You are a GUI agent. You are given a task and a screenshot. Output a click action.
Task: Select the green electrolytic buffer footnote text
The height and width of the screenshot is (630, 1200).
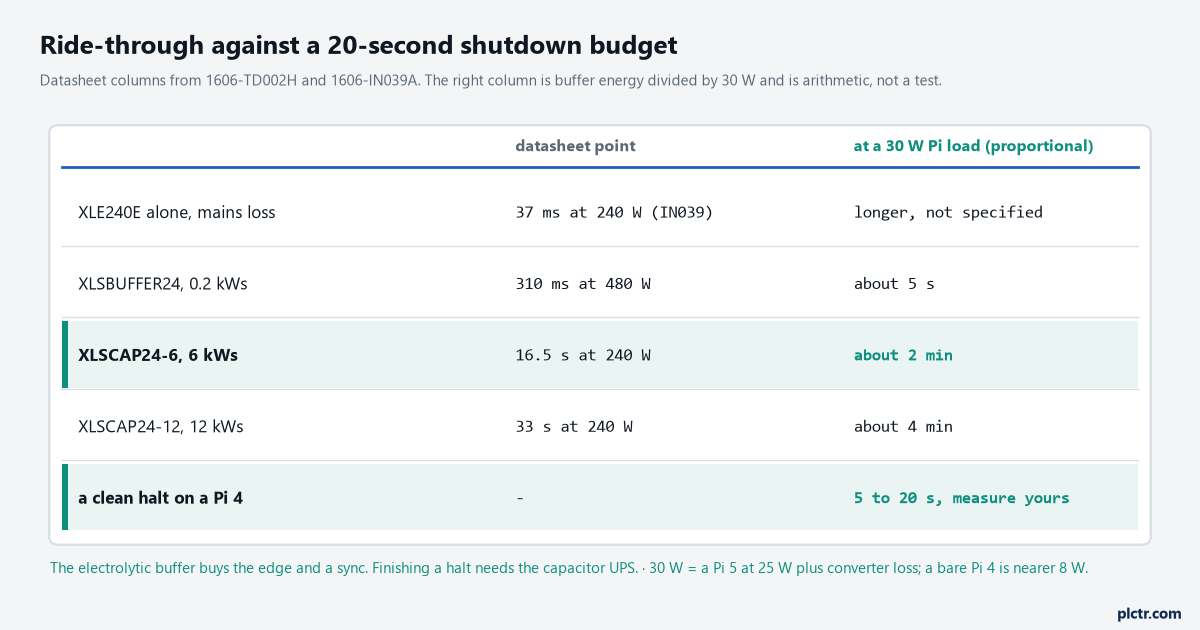click(569, 568)
